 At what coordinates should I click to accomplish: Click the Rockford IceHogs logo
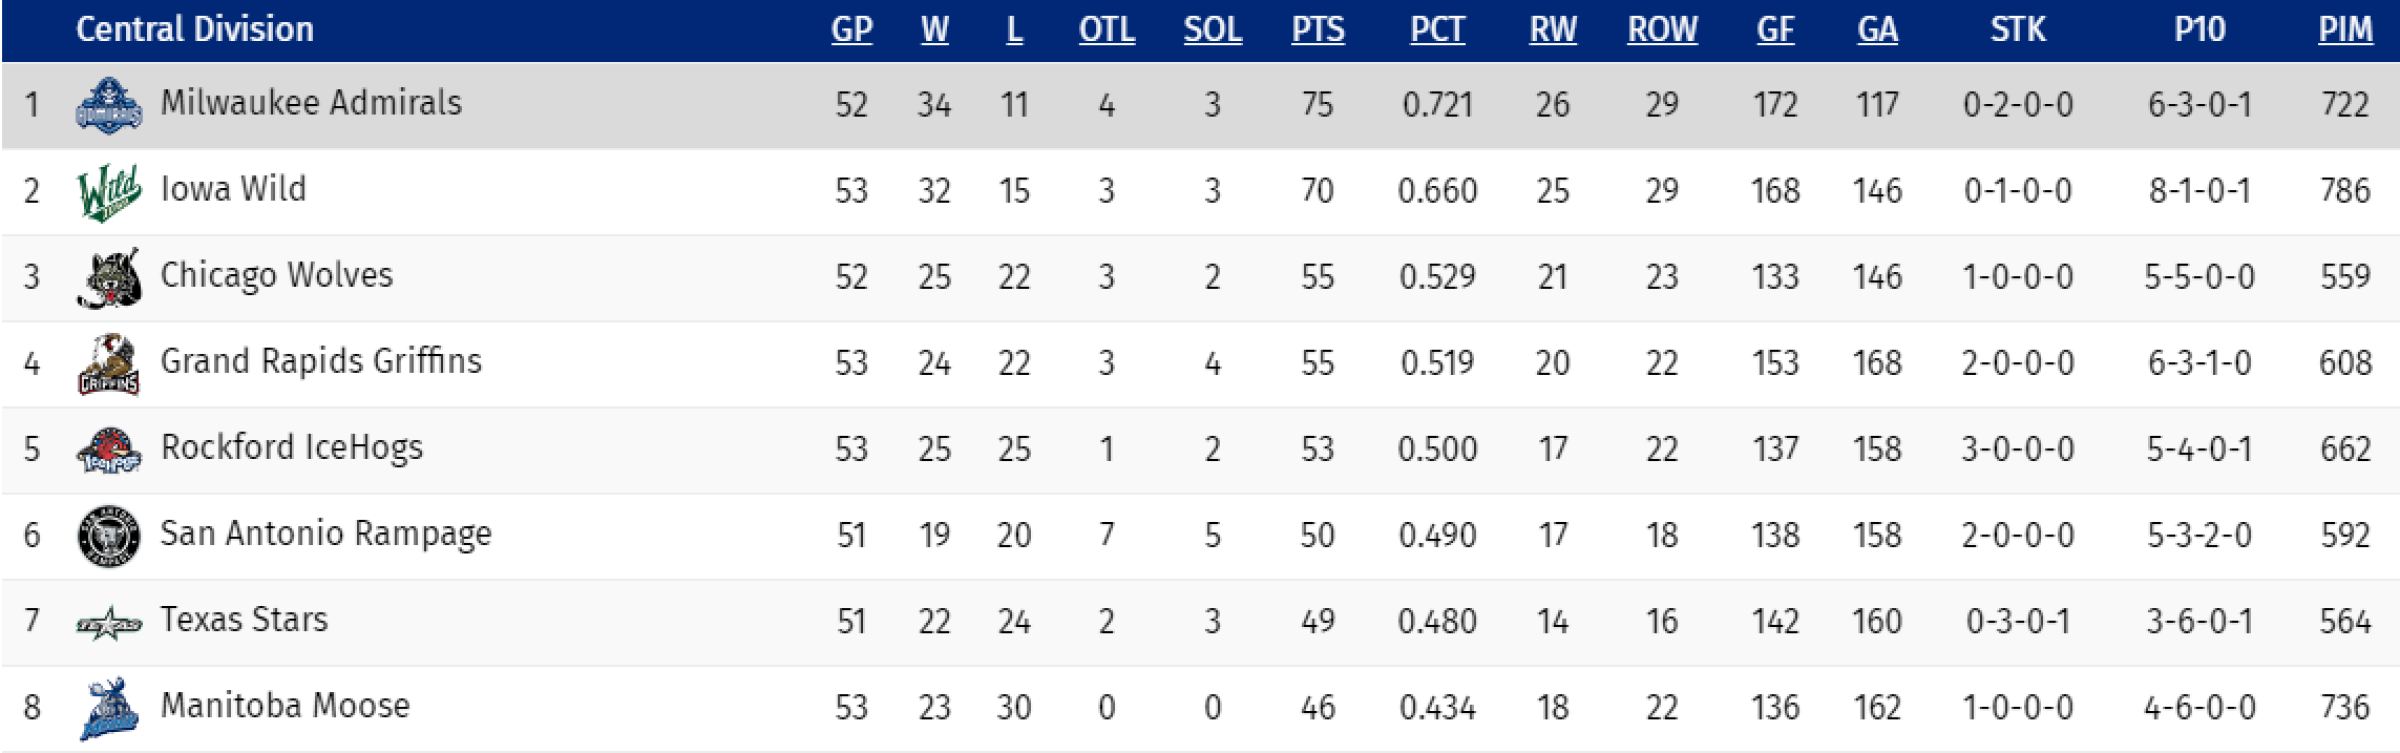point(109,450)
